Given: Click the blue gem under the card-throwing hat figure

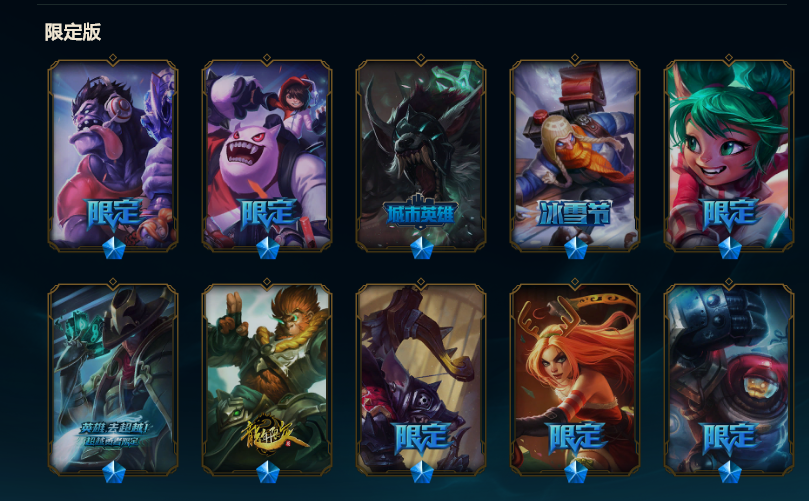Looking at the screenshot, I should [114, 472].
